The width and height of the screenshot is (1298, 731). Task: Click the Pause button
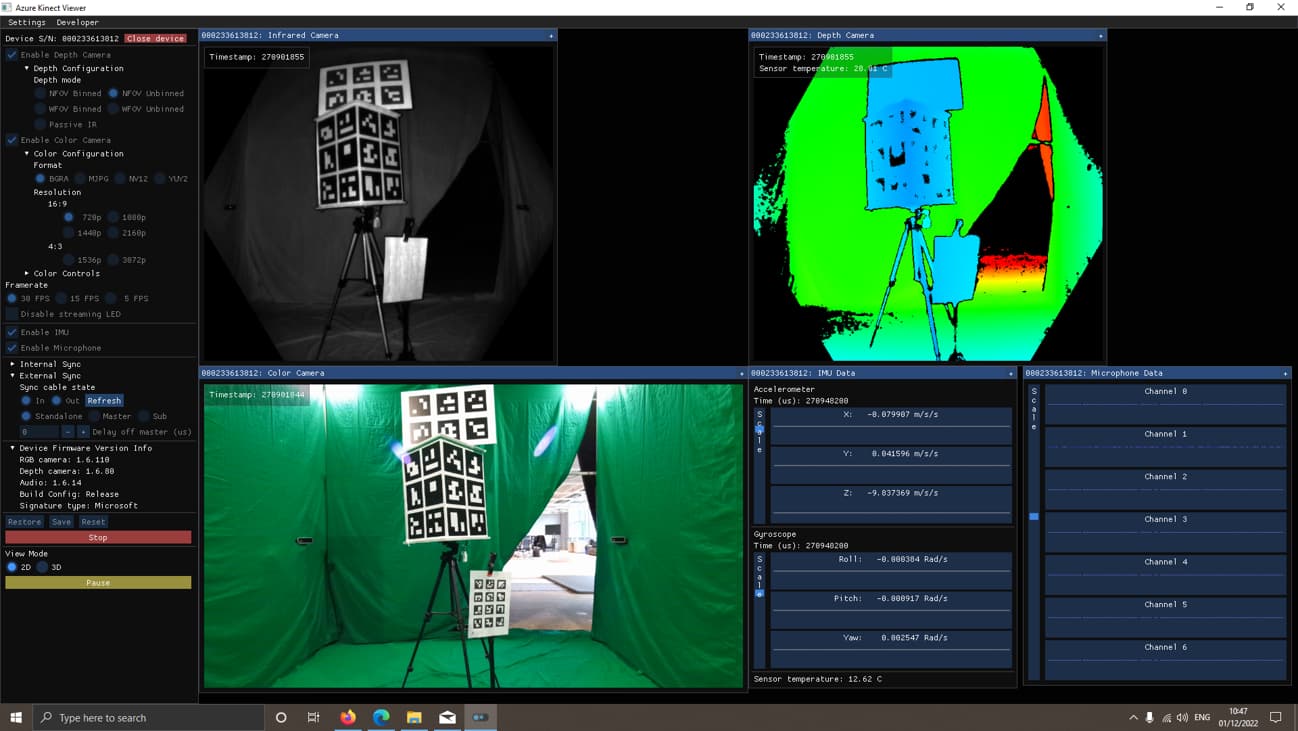coord(98,582)
